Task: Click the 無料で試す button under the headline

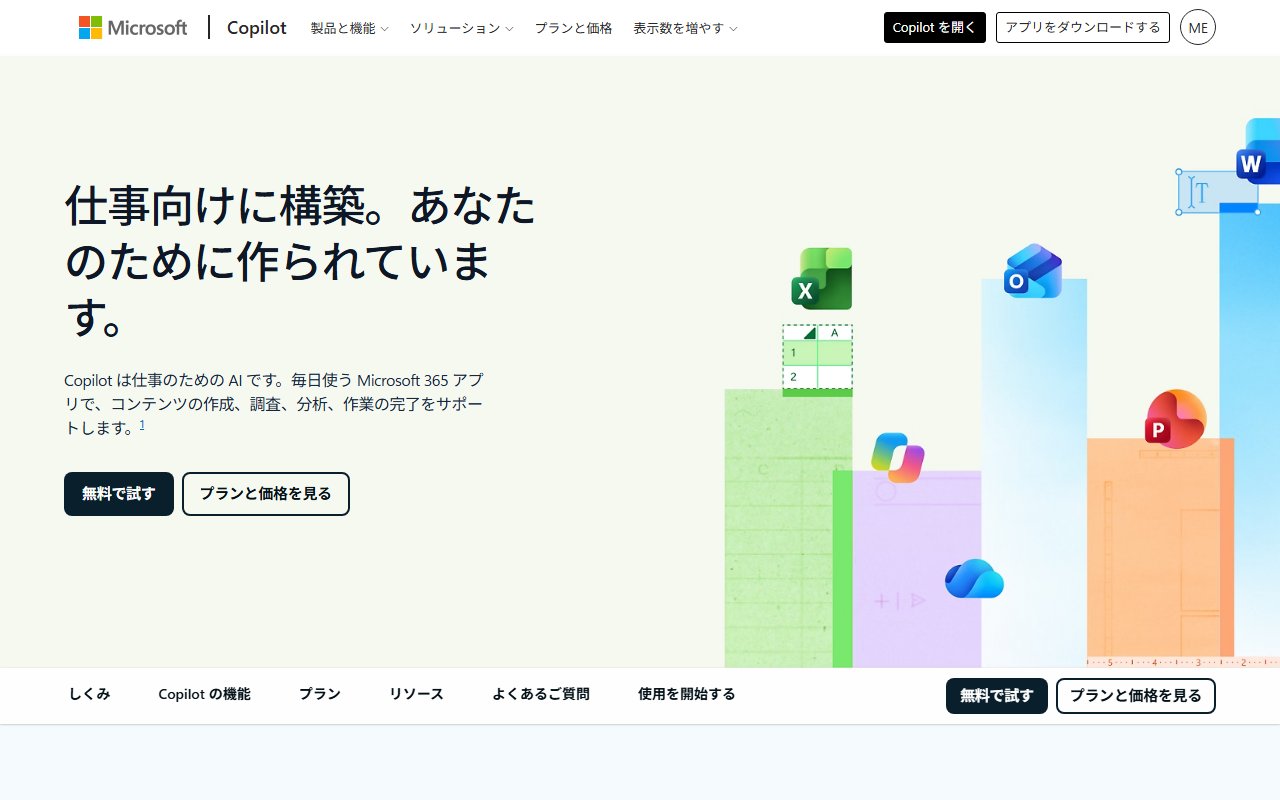Action: click(119, 494)
